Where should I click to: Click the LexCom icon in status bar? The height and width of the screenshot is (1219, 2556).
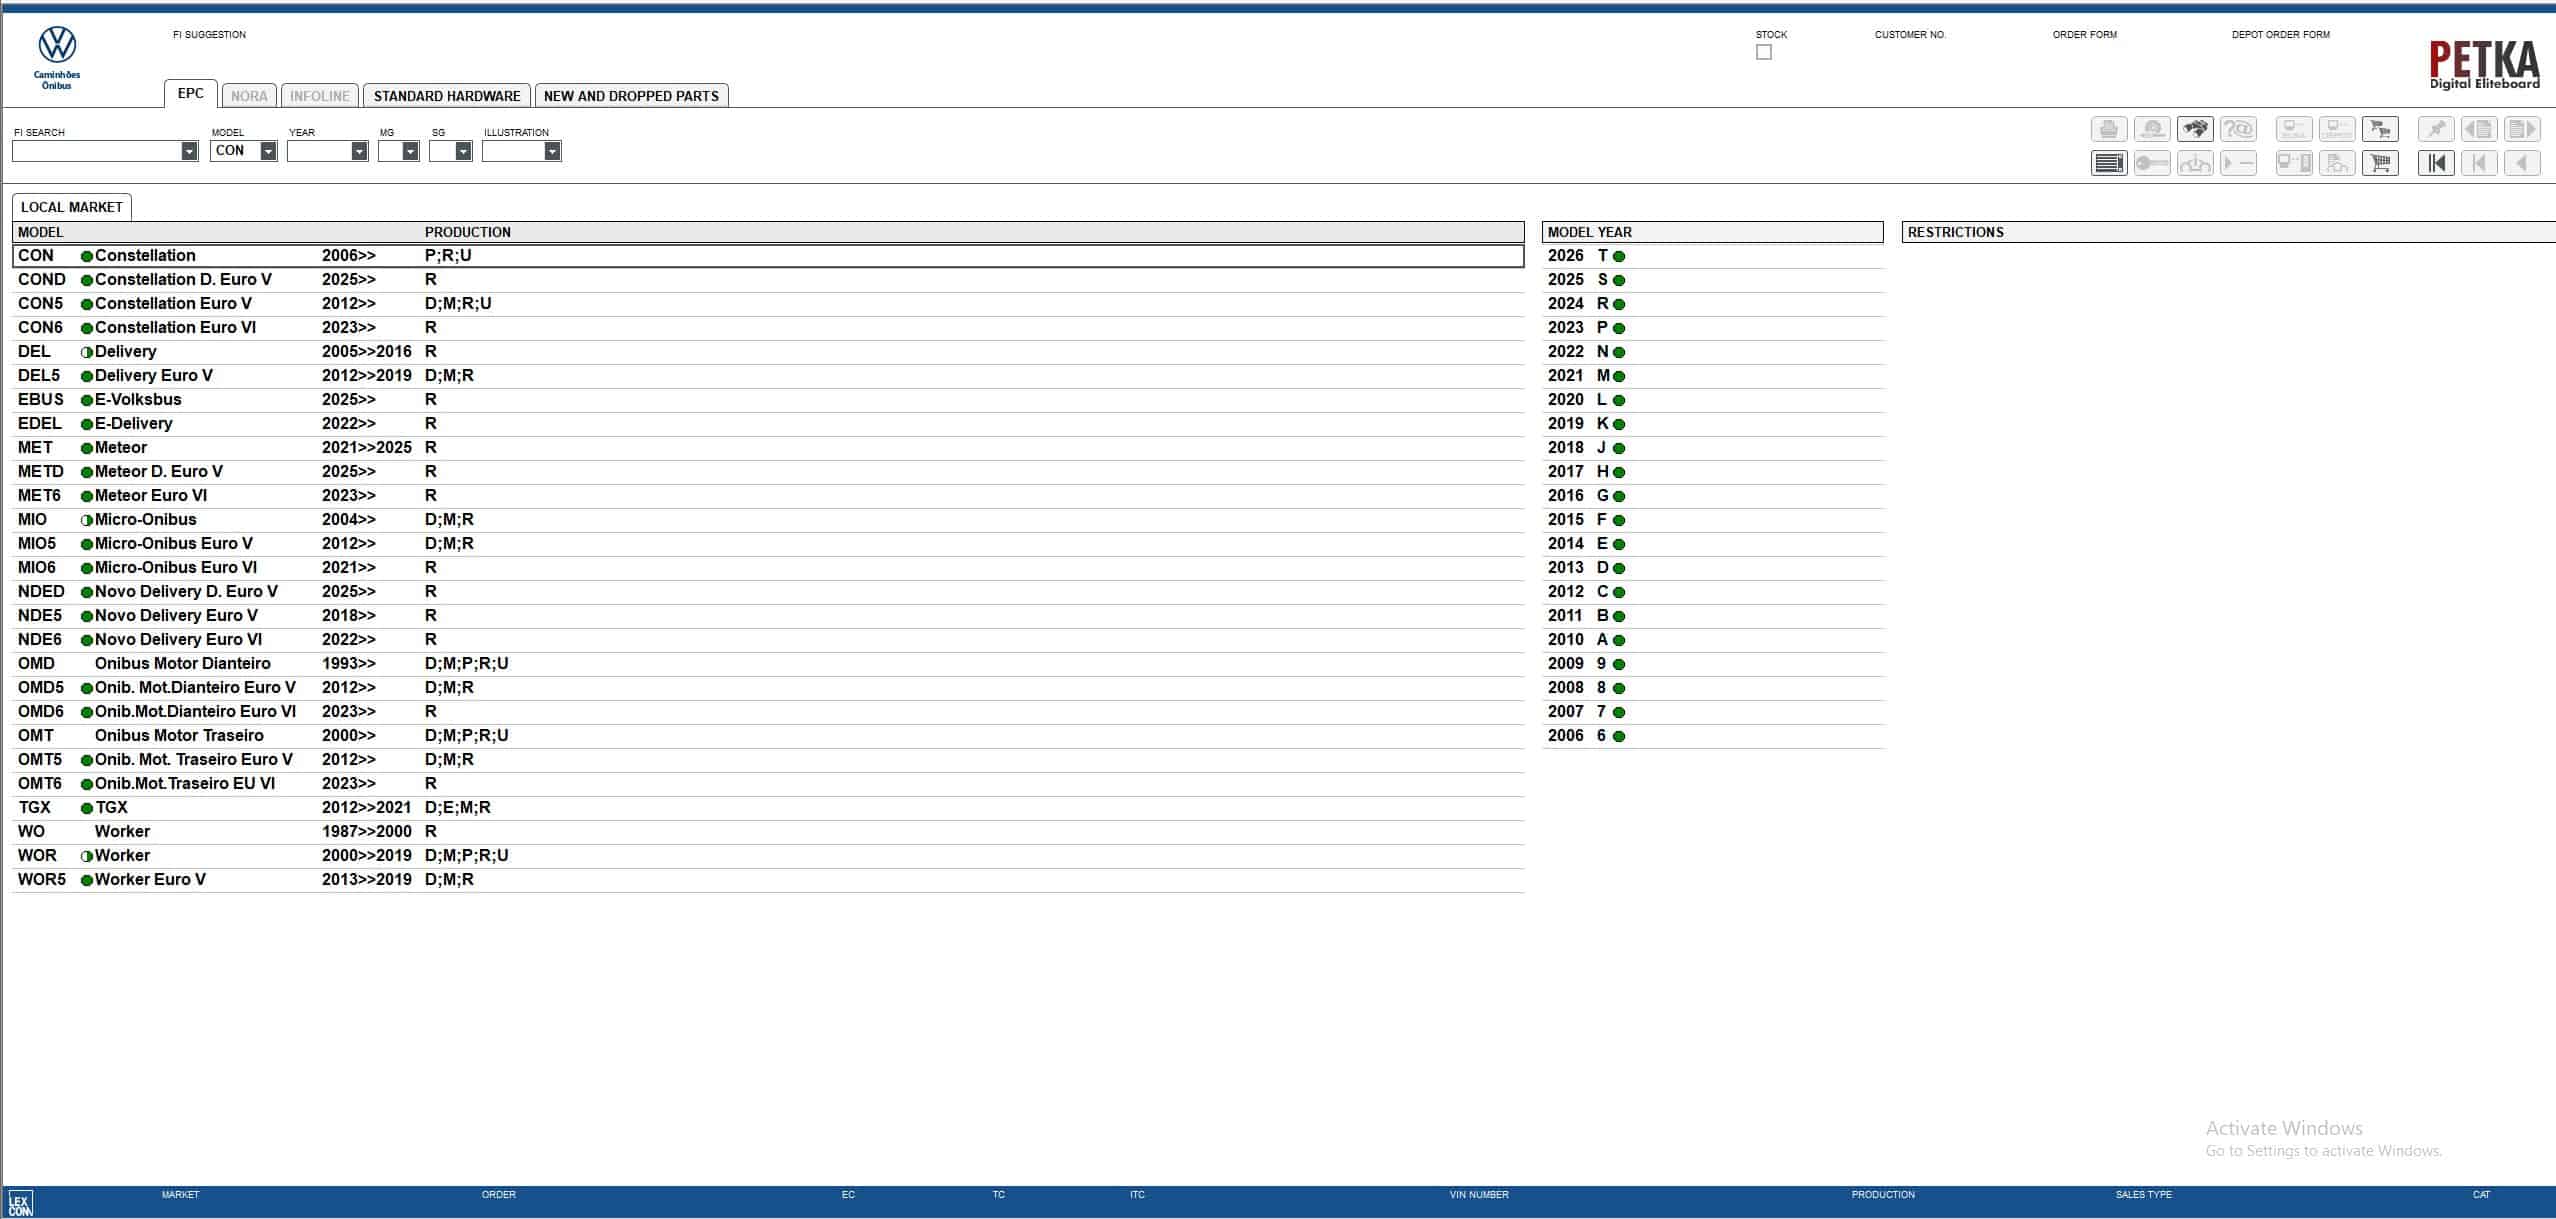click(20, 1202)
